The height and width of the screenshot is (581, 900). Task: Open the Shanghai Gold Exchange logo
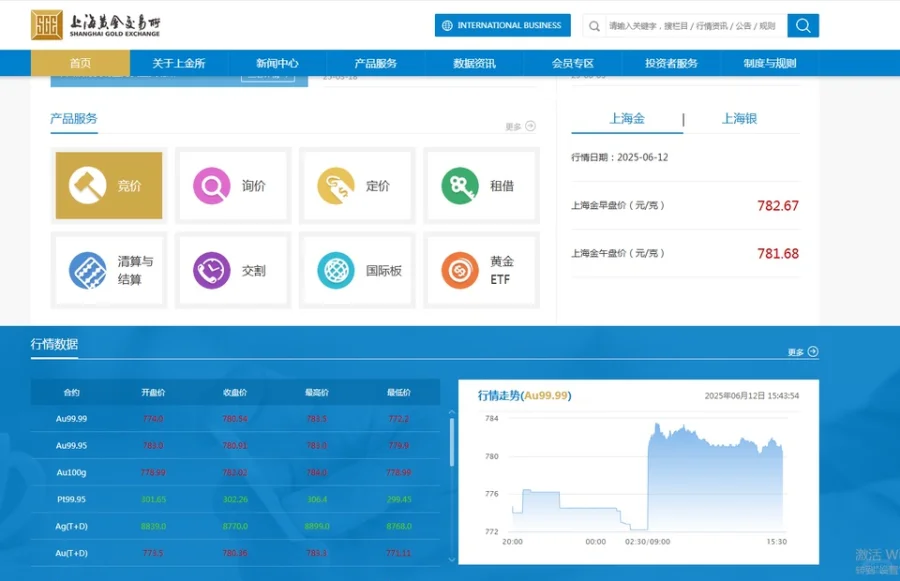click(96, 25)
